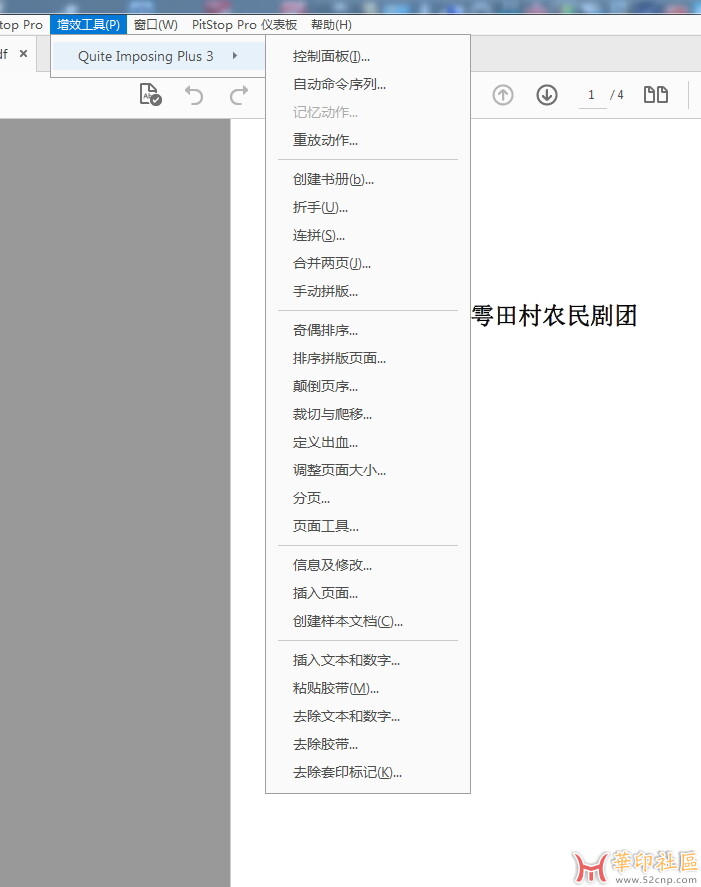Select 控制面板(I)... from the submenu

pyautogui.click(x=331, y=56)
